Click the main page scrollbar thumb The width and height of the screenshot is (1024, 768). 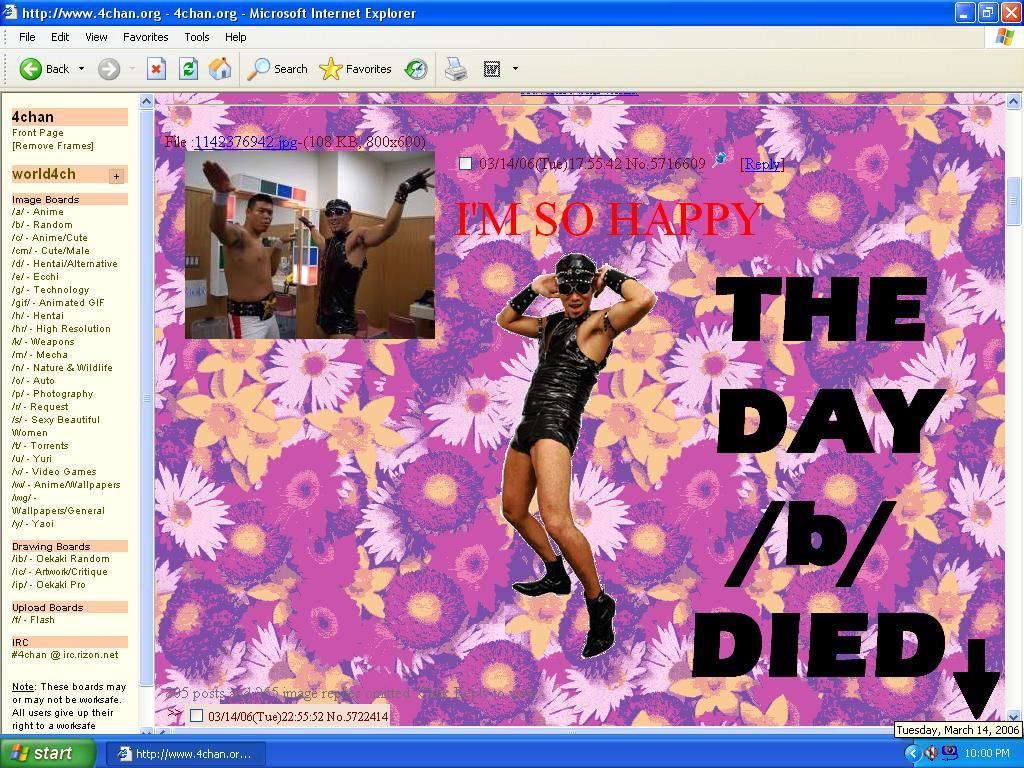tap(1013, 201)
